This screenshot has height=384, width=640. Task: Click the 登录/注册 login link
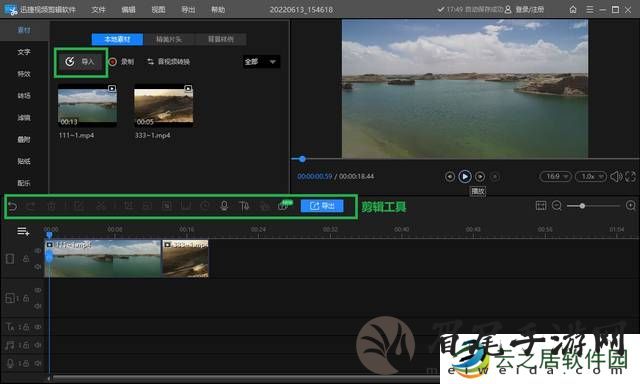pyautogui.click(x=525, y=9)
